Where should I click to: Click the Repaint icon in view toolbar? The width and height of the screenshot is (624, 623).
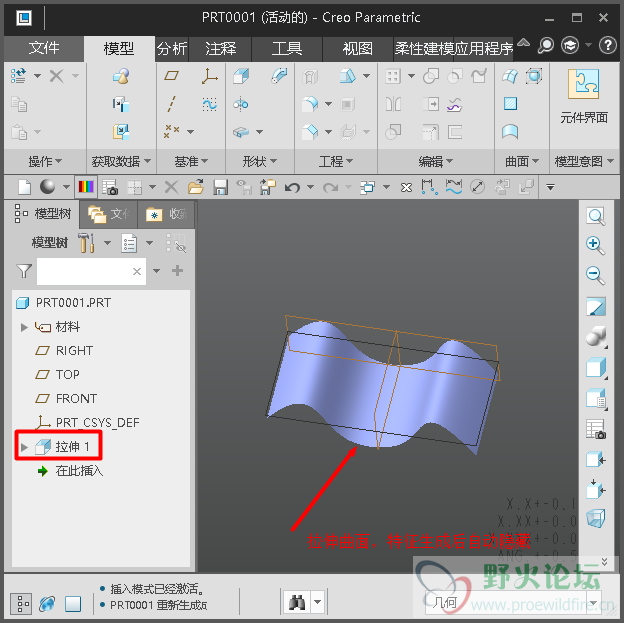click(596, 307)
